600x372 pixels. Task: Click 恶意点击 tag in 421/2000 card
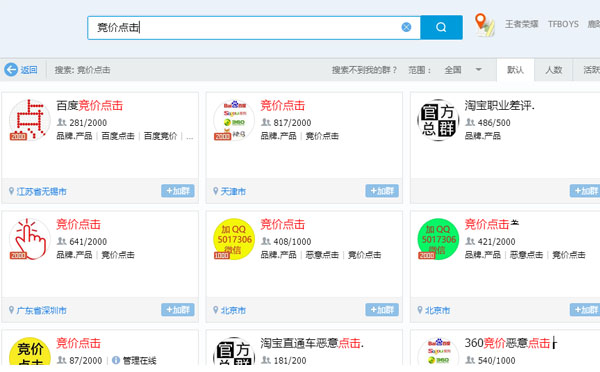pyautogui.click(x=527, y=255)
